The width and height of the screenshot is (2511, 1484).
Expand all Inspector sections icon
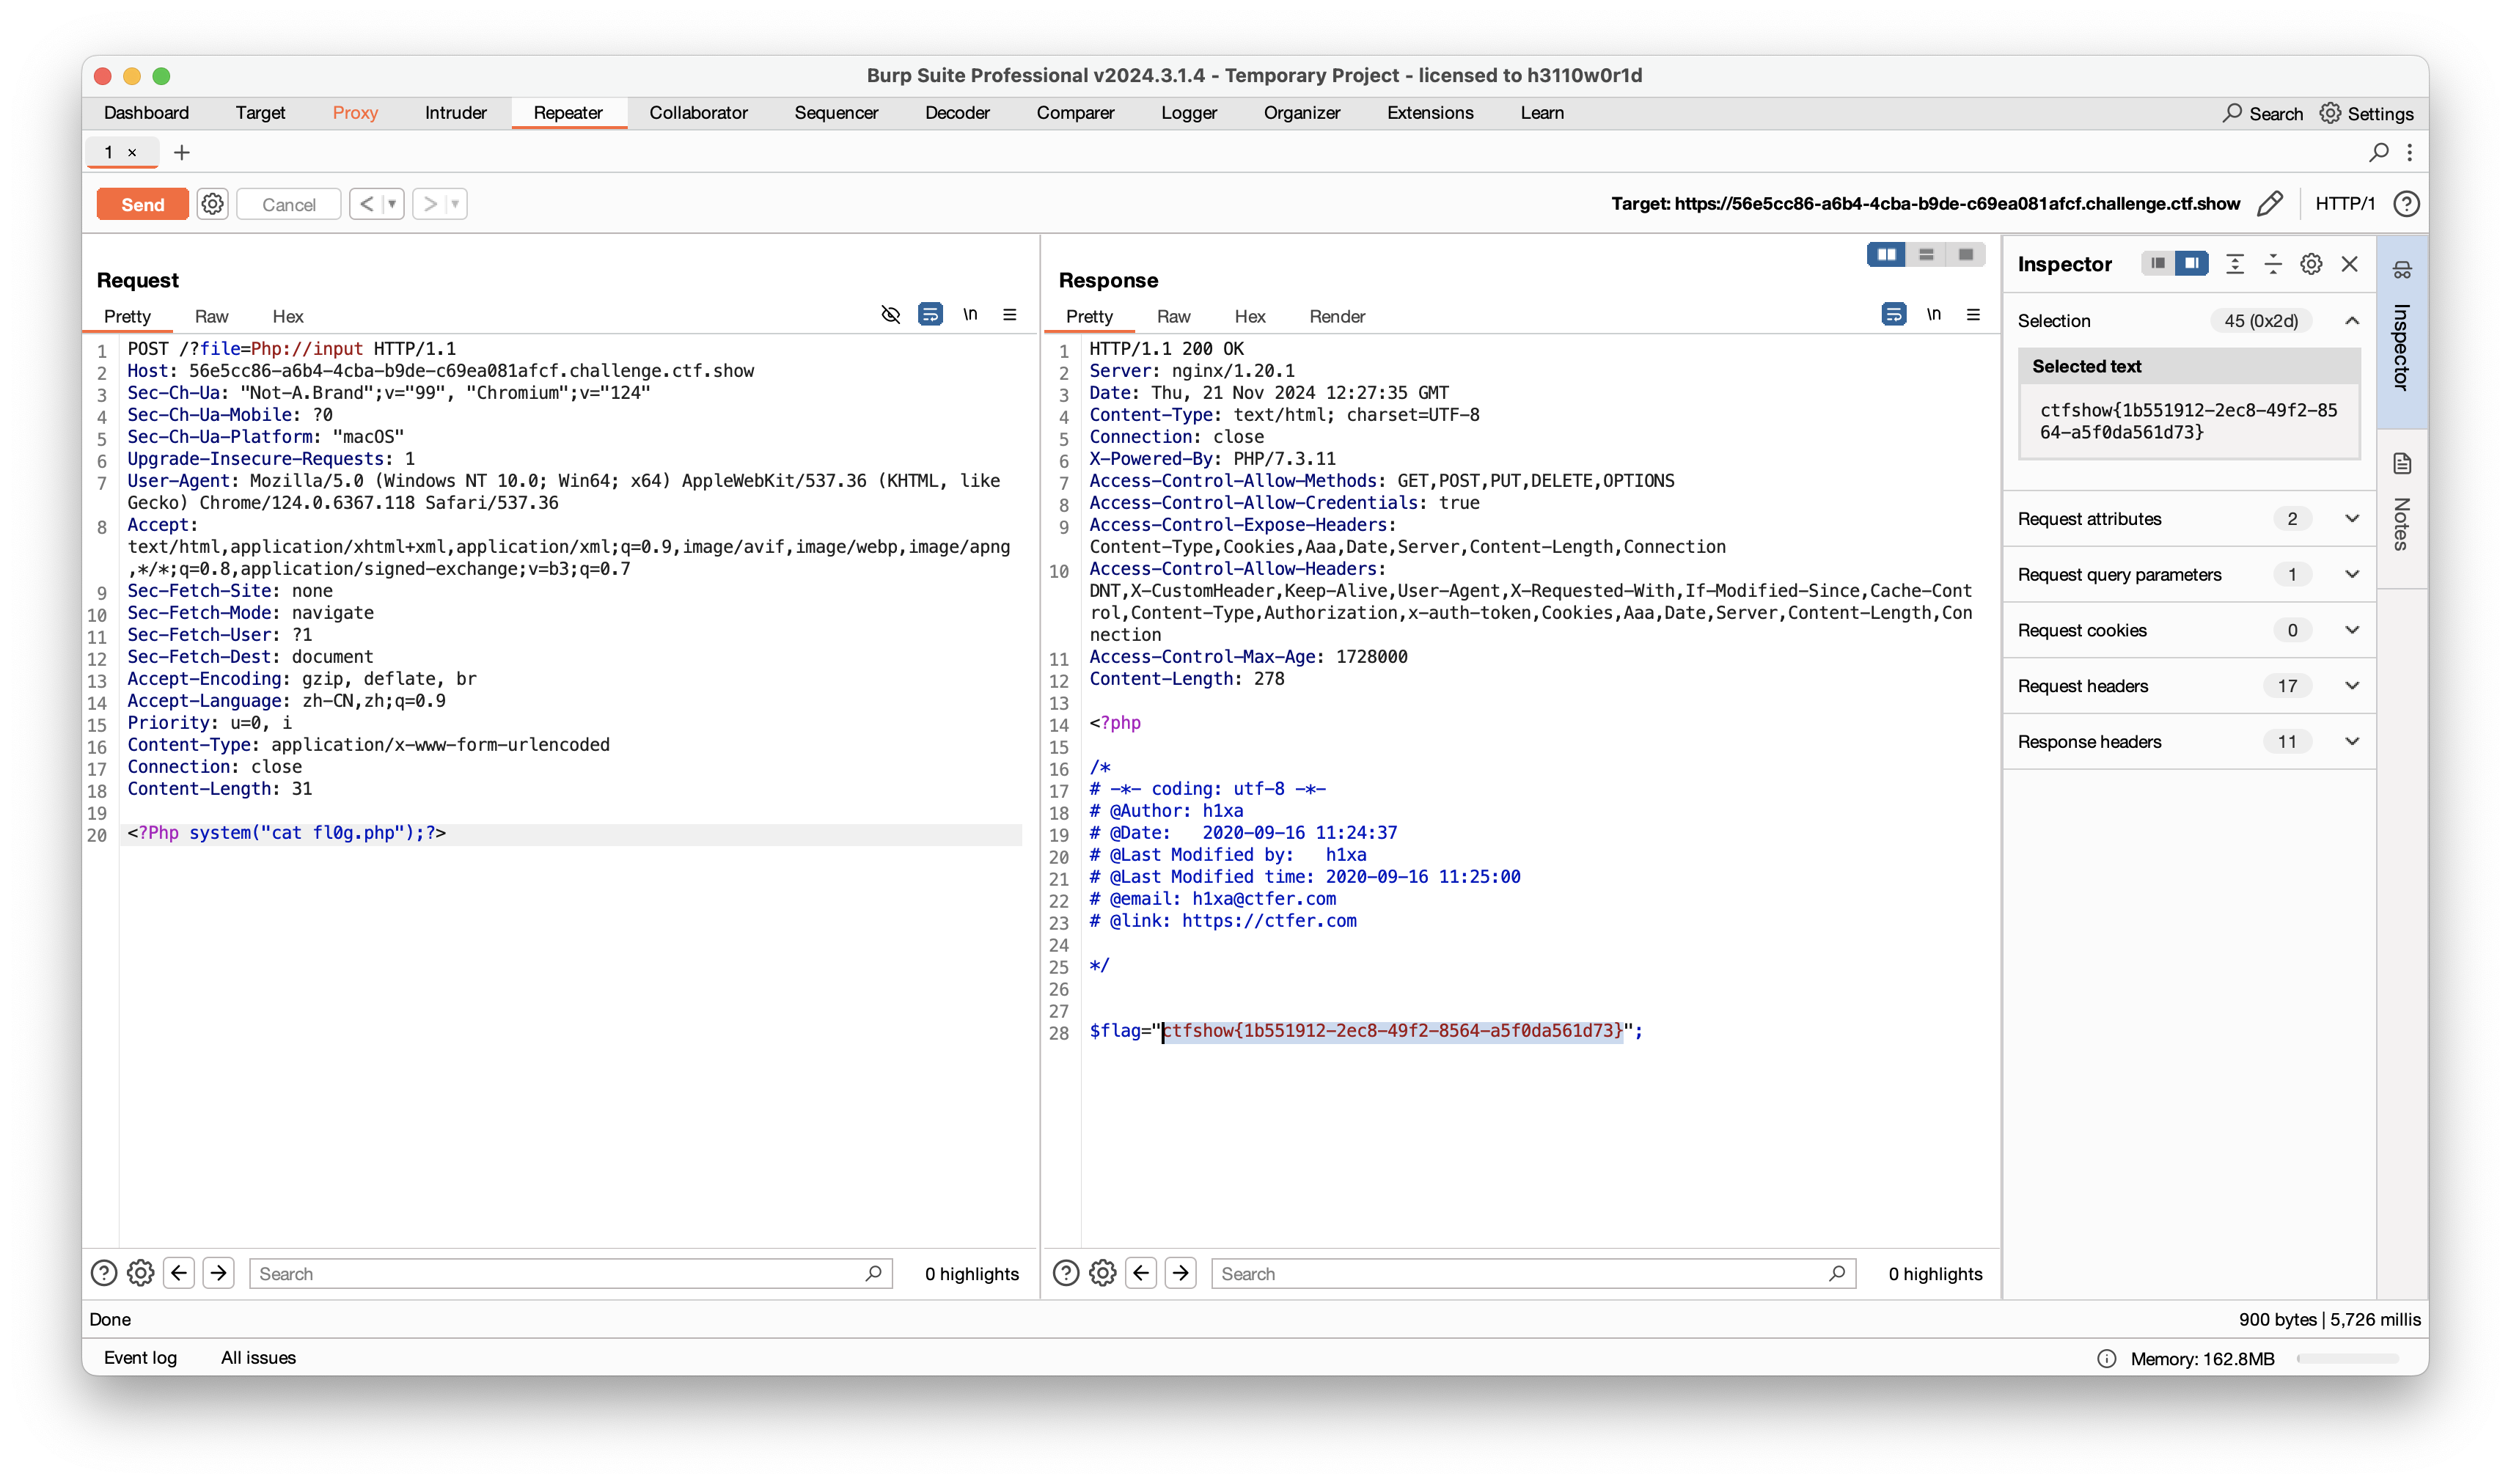(x=2234, y=264)
